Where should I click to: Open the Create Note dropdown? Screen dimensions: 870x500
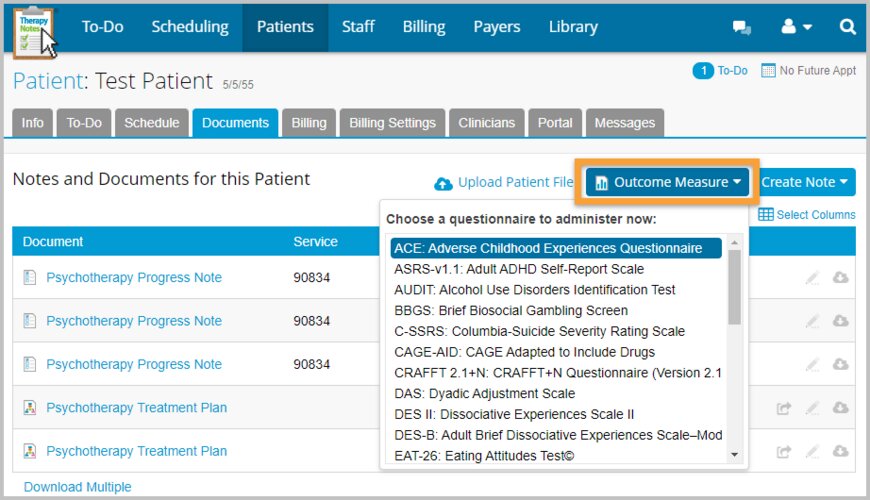click(804, 182)
